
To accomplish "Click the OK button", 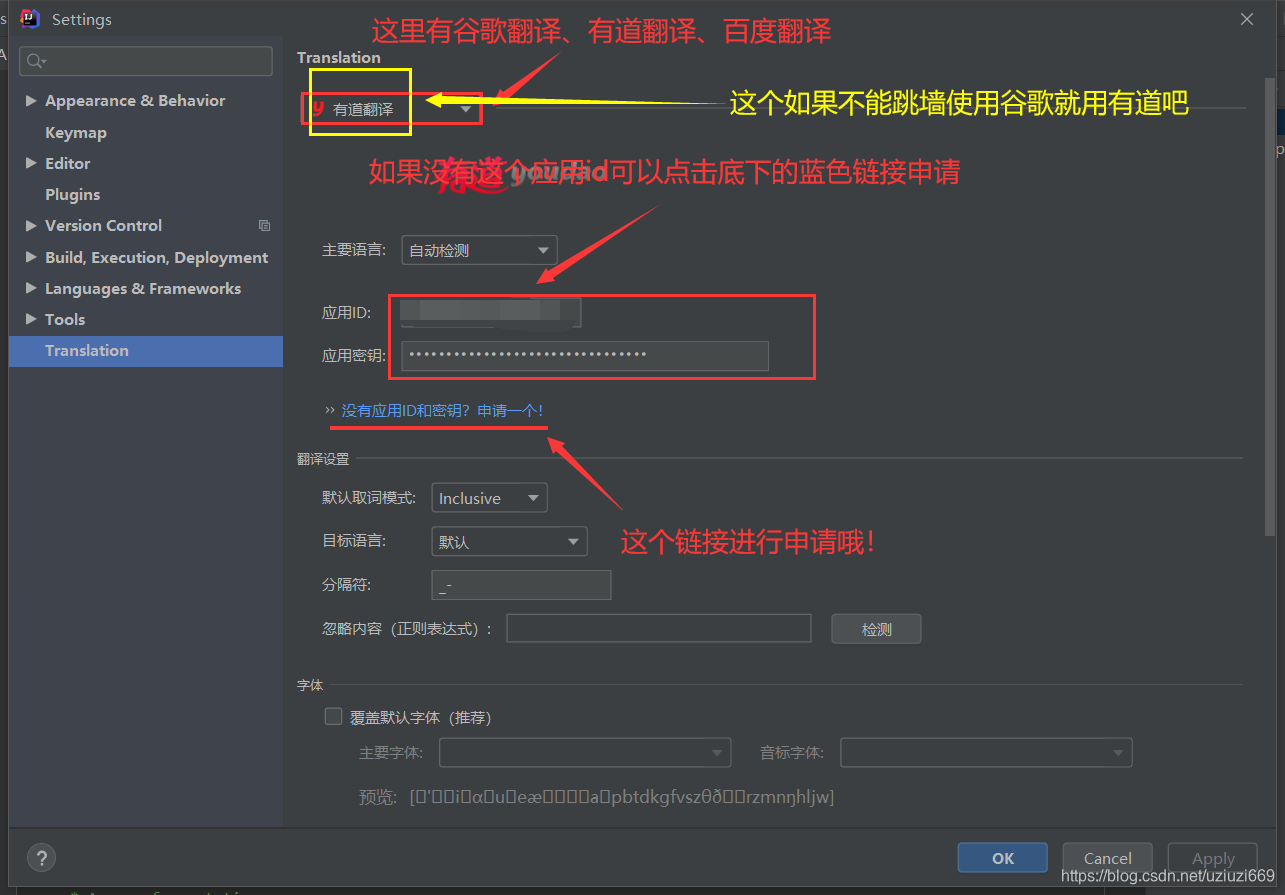I will pyautogui.click(x=1003, y=858).
